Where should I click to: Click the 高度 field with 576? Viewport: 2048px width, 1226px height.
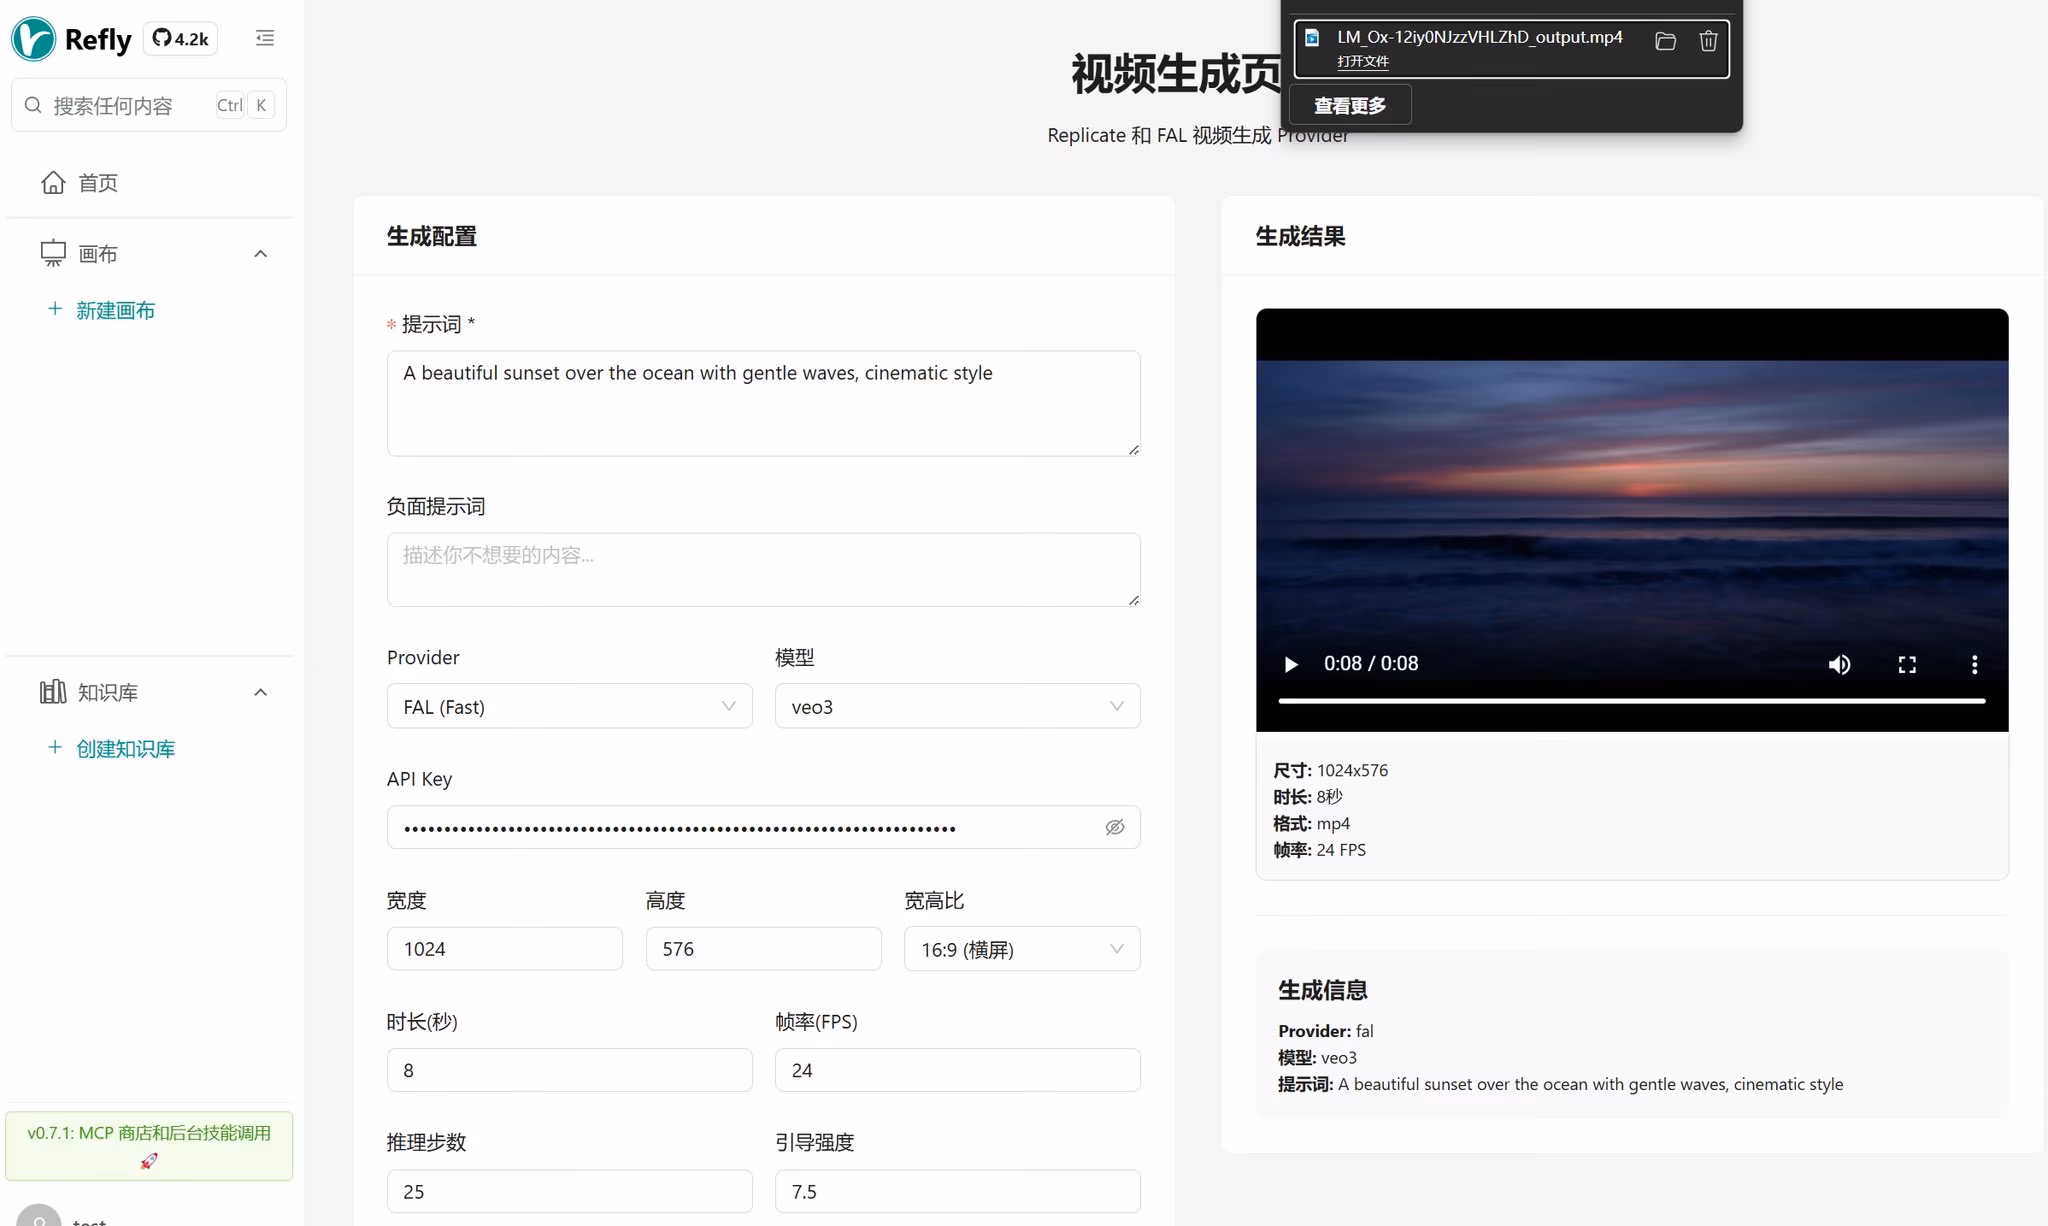point(763,949)
